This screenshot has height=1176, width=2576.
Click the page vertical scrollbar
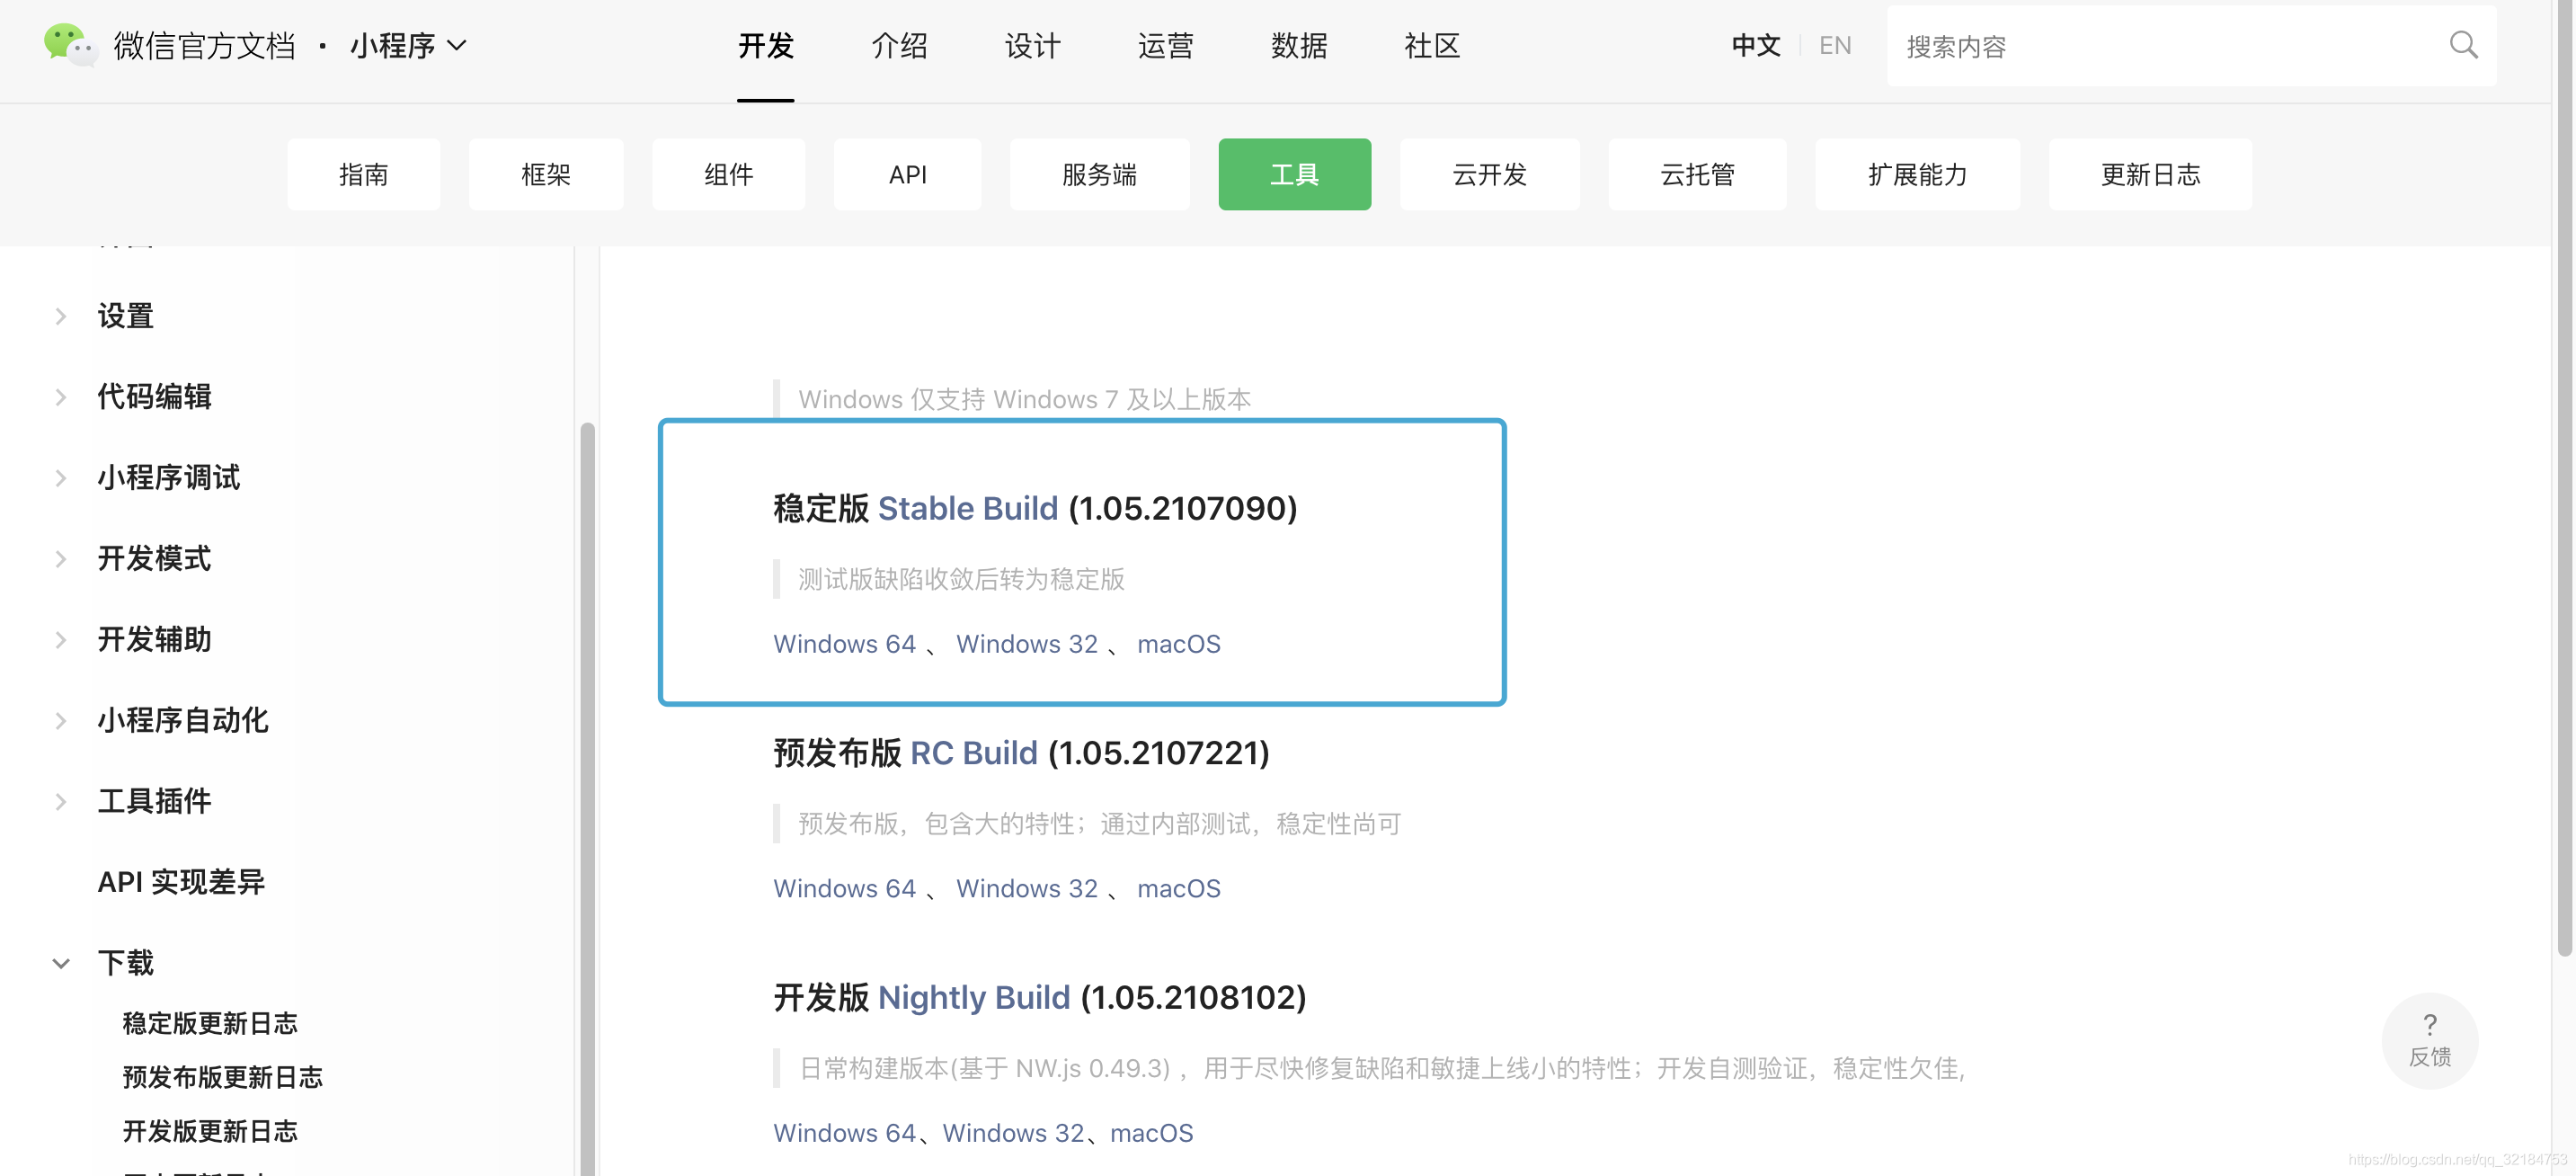(x=2565, y=478)
